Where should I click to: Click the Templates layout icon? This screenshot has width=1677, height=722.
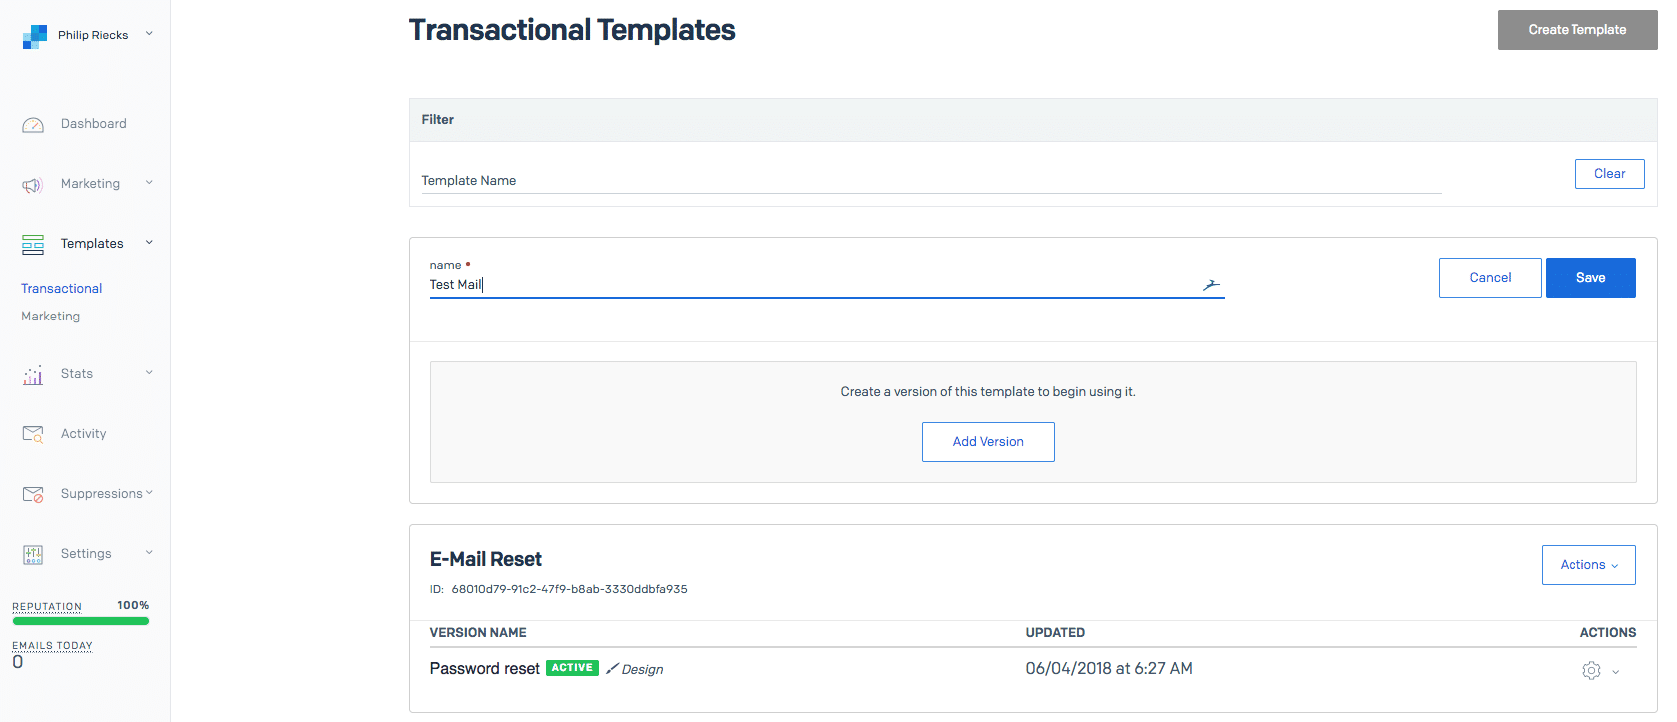[x=33, y=245]
